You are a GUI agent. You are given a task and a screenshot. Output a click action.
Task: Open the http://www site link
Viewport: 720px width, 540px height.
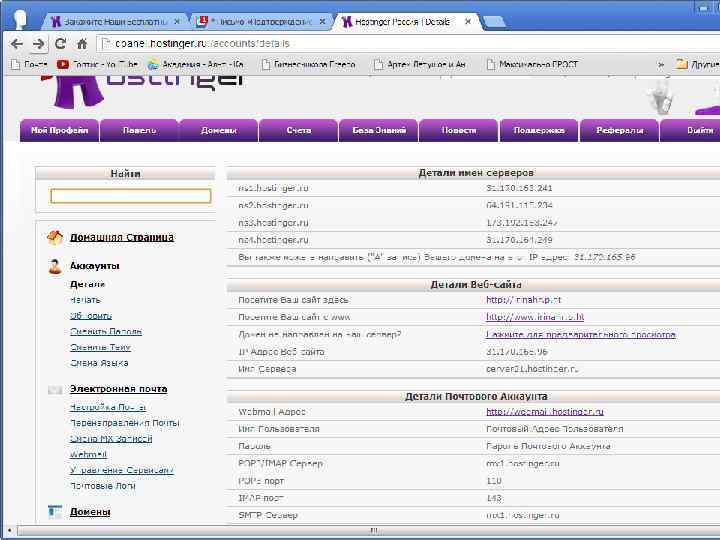pos(535,317)
